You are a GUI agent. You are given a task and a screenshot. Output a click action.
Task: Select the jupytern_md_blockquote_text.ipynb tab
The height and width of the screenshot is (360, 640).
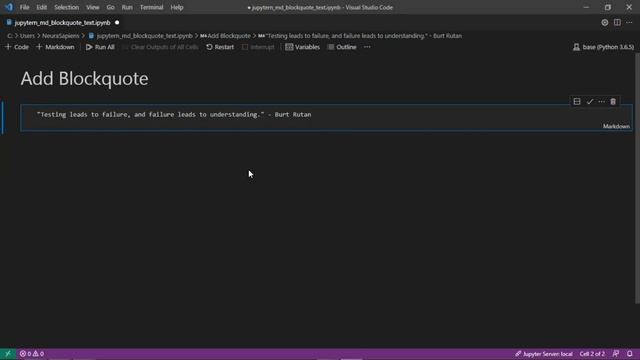62,23
